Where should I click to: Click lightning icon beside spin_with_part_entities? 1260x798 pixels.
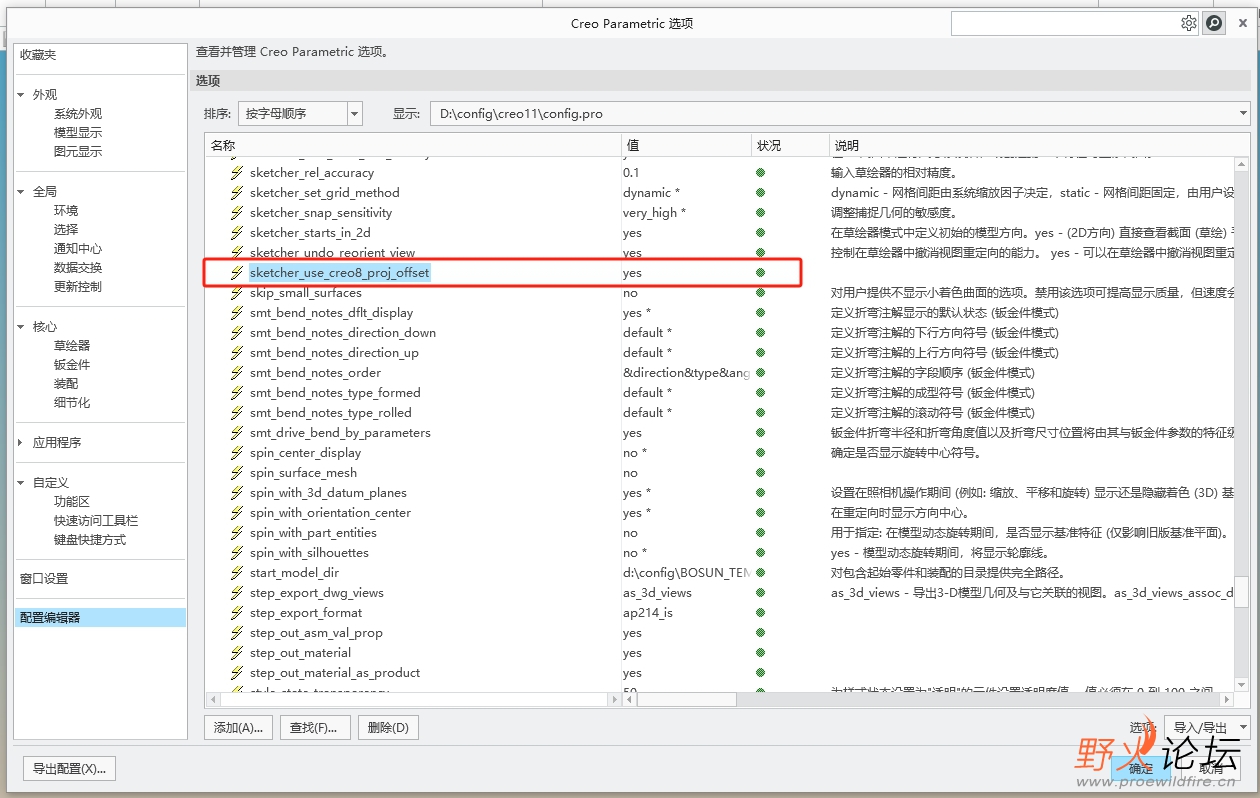[x=237, y=533]
